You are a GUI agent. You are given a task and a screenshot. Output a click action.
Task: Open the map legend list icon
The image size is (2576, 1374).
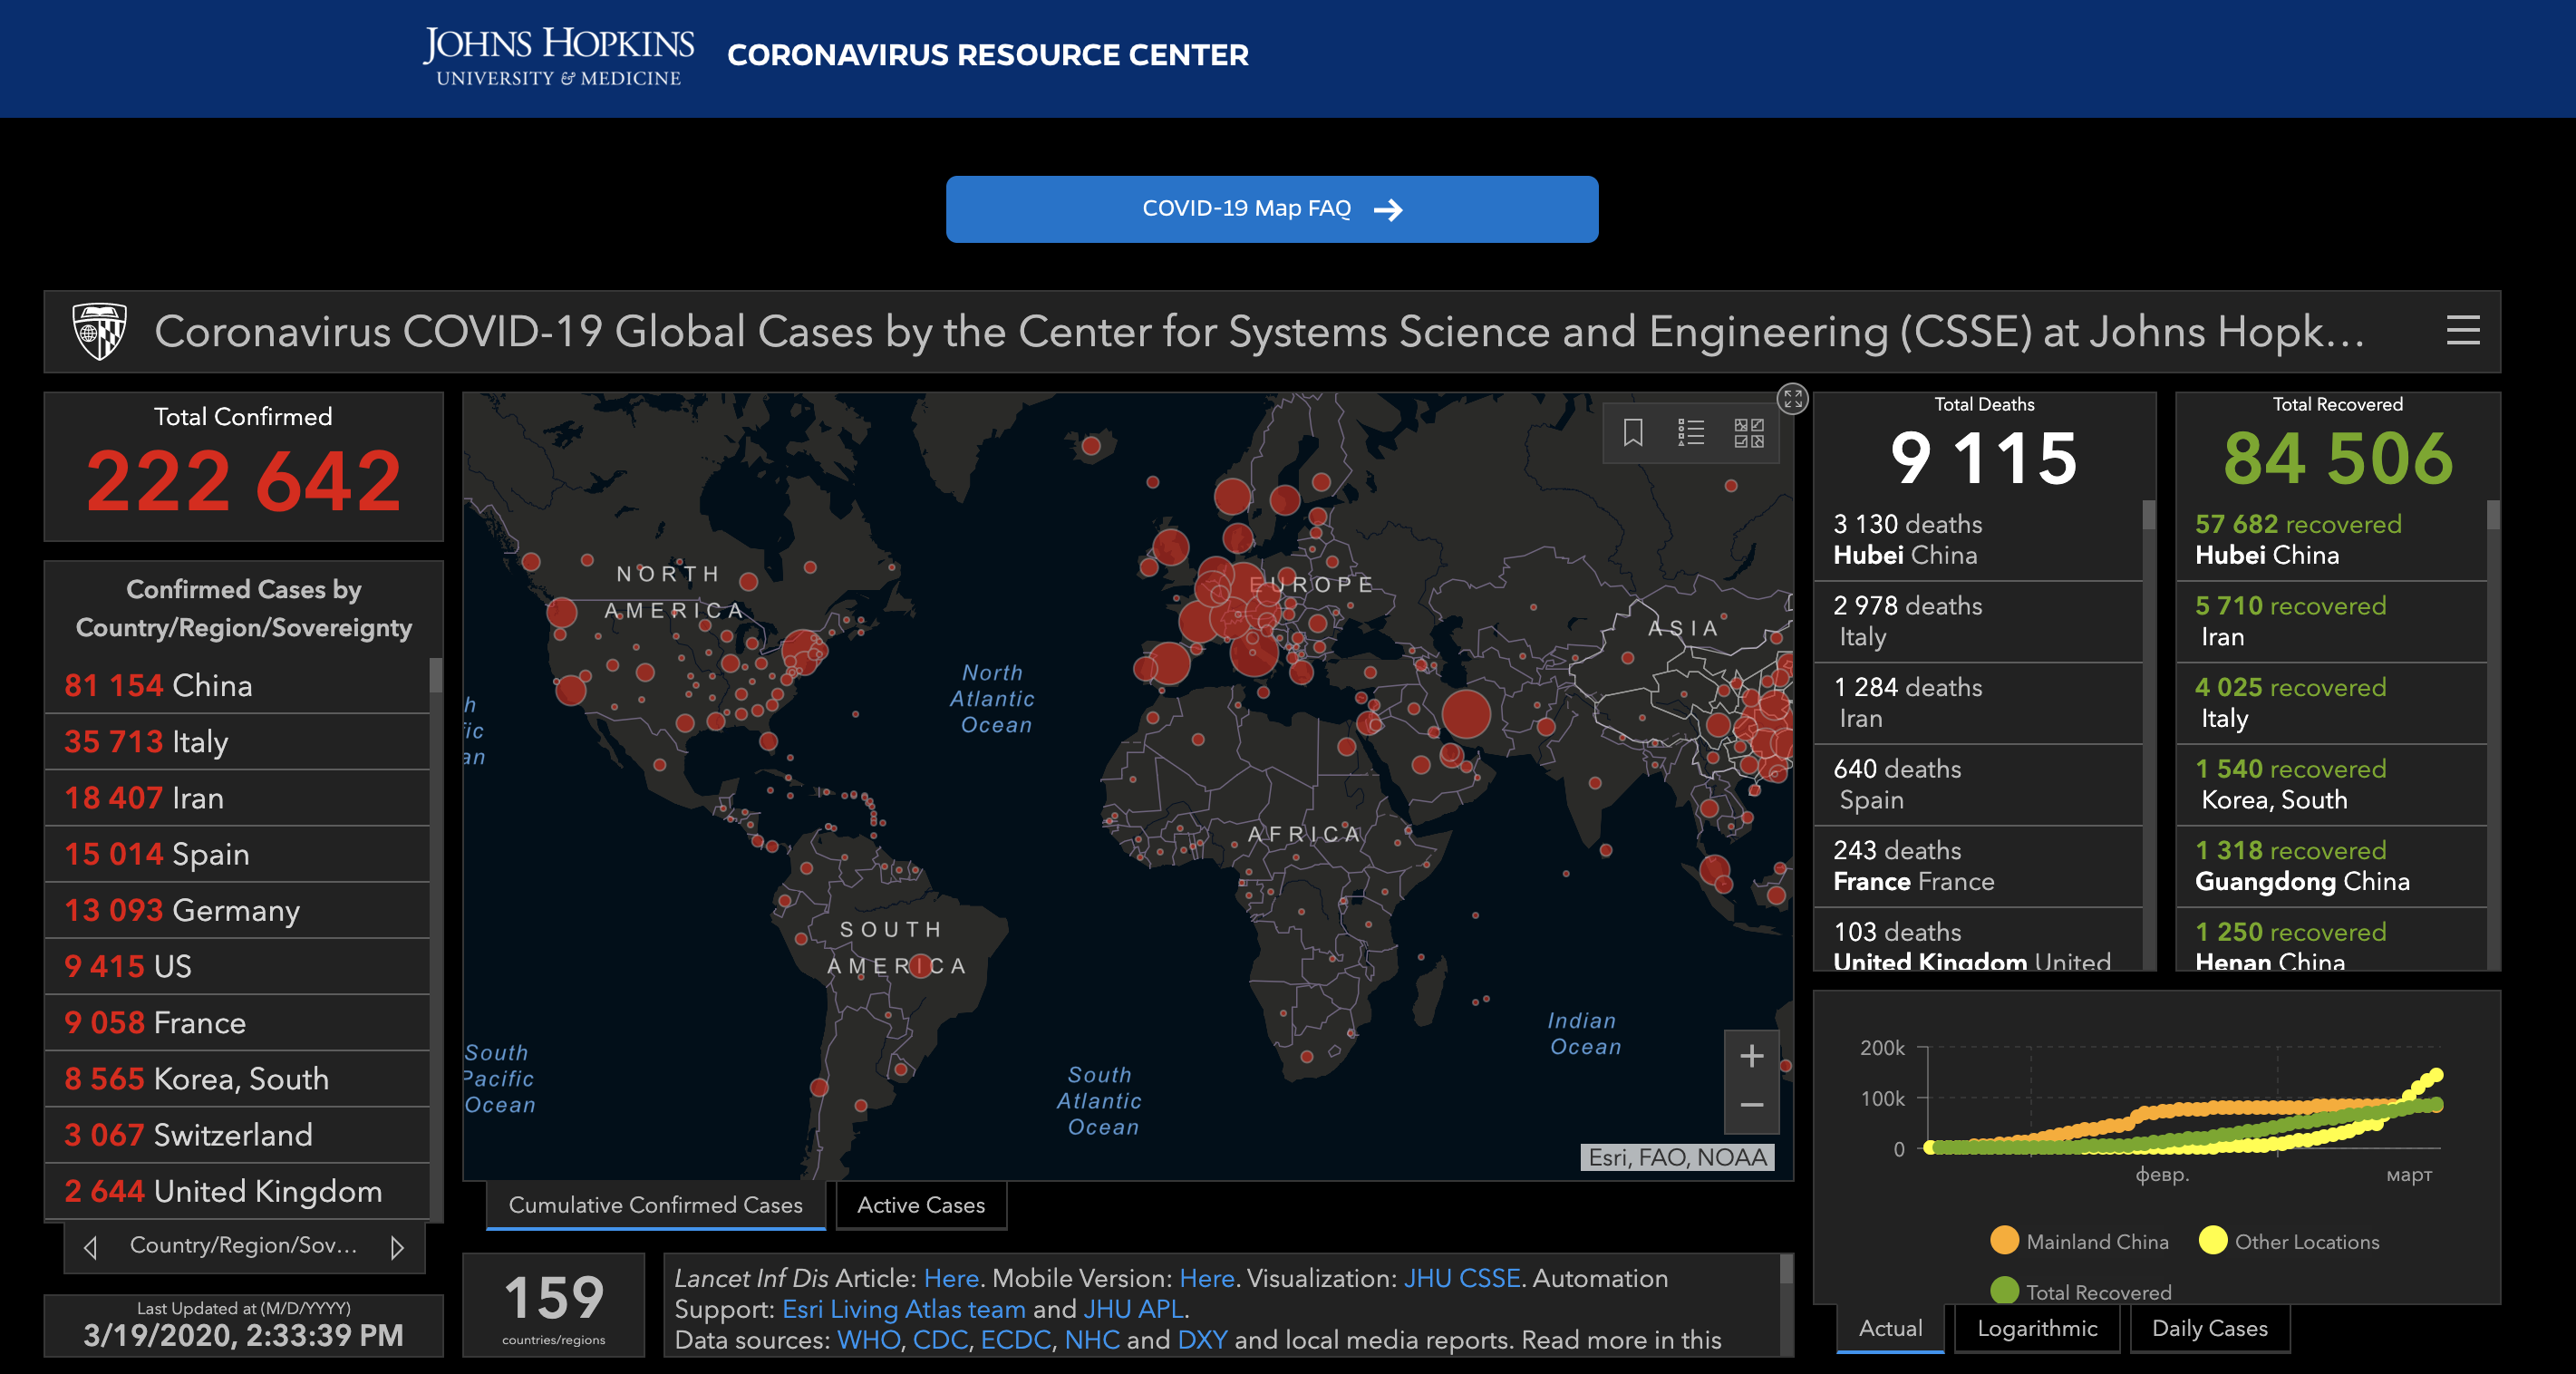[x=1690, y=433]
